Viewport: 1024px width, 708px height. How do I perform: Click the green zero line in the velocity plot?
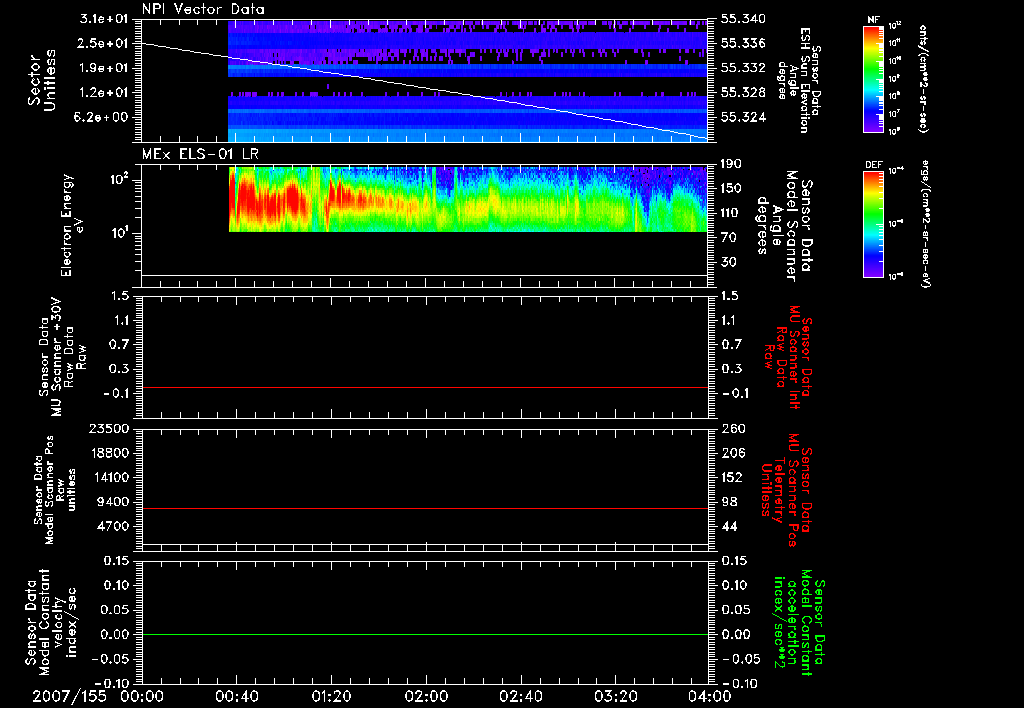tap(424, 634)
